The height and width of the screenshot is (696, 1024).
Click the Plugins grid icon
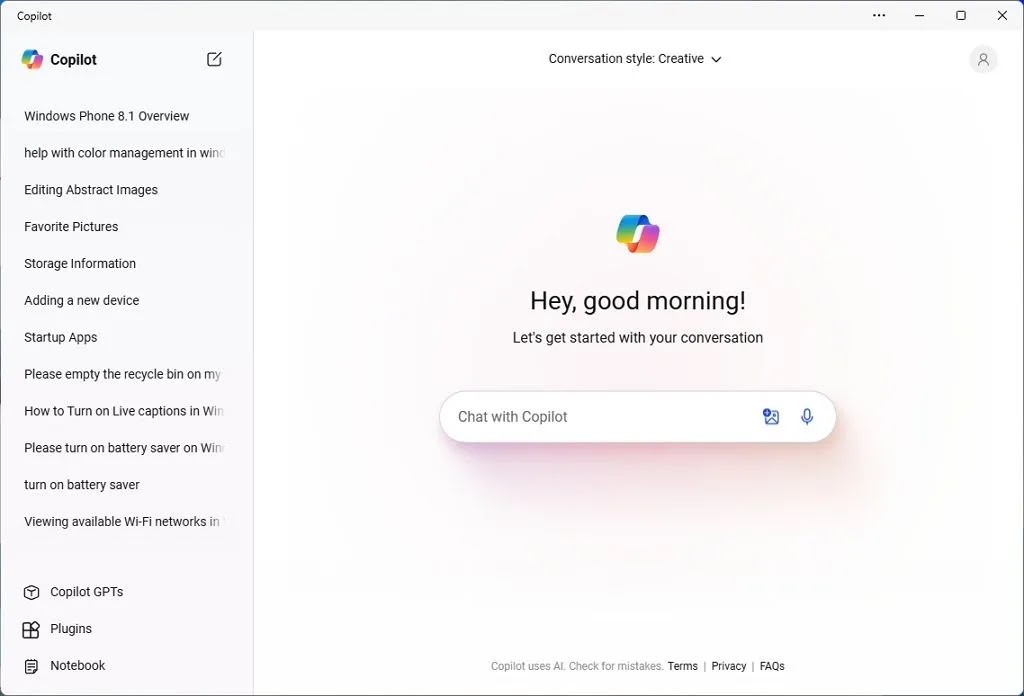(x=31, y=629)
